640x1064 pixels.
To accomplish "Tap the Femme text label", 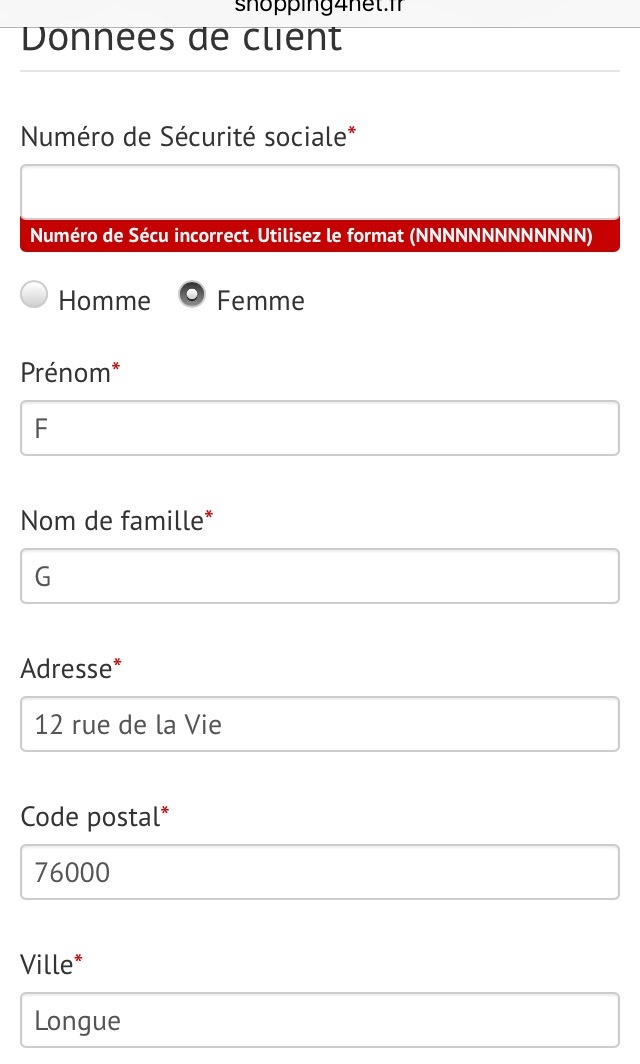I will [260, 301].
